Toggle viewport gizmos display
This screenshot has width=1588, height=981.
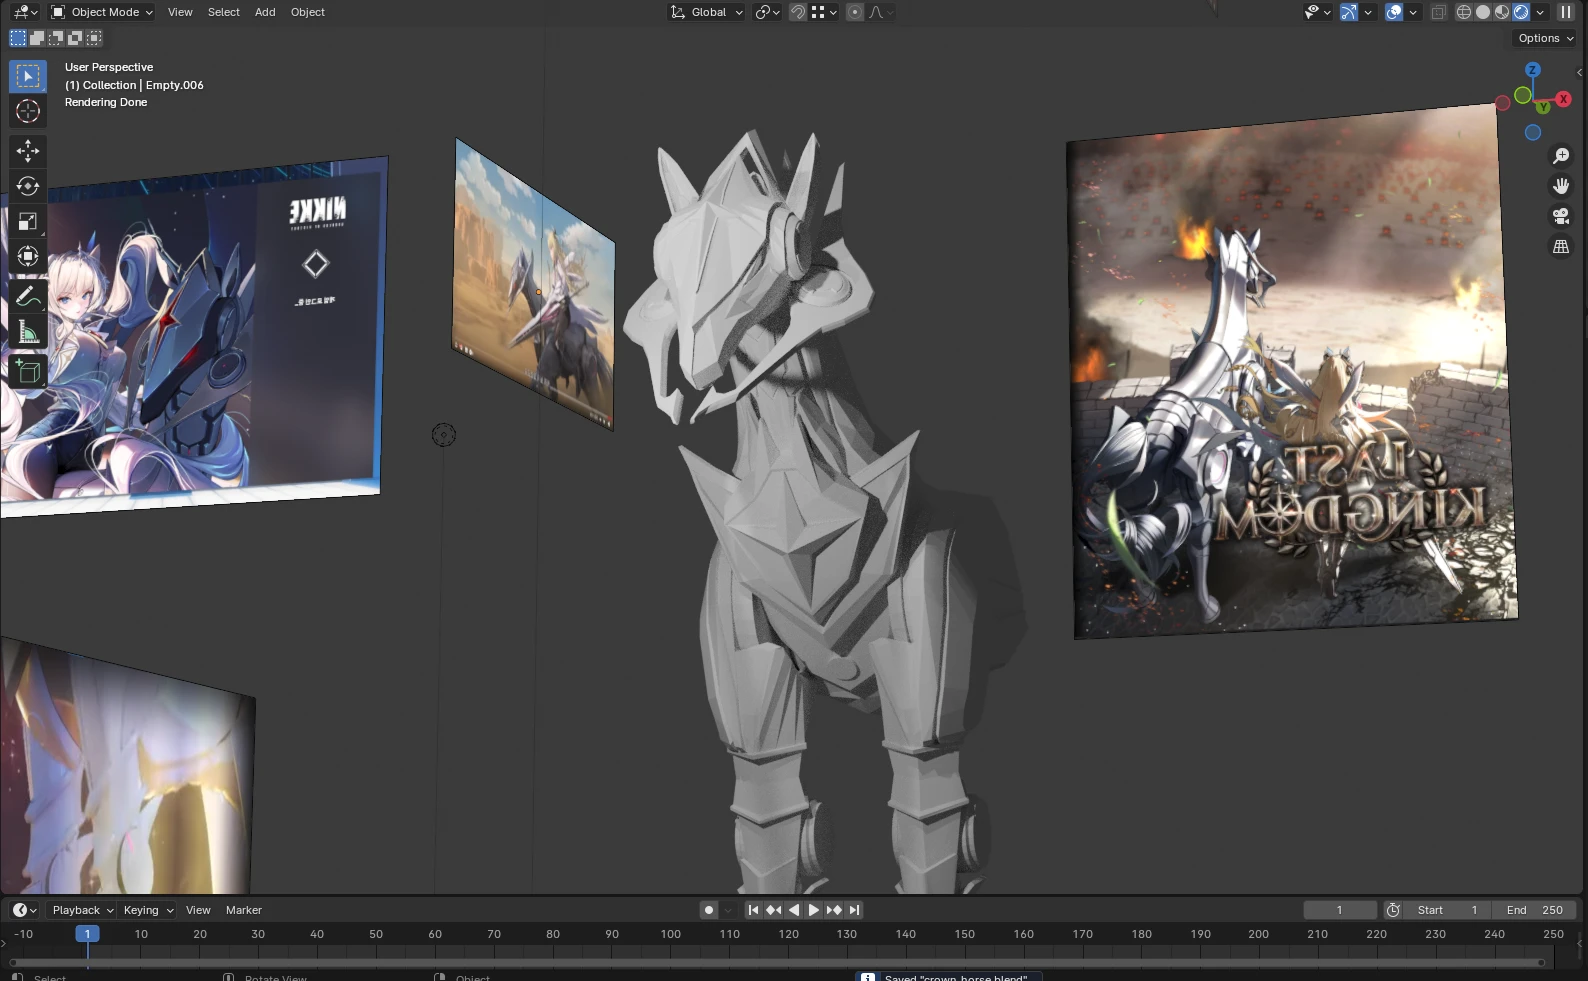(x=1349, y=12)
